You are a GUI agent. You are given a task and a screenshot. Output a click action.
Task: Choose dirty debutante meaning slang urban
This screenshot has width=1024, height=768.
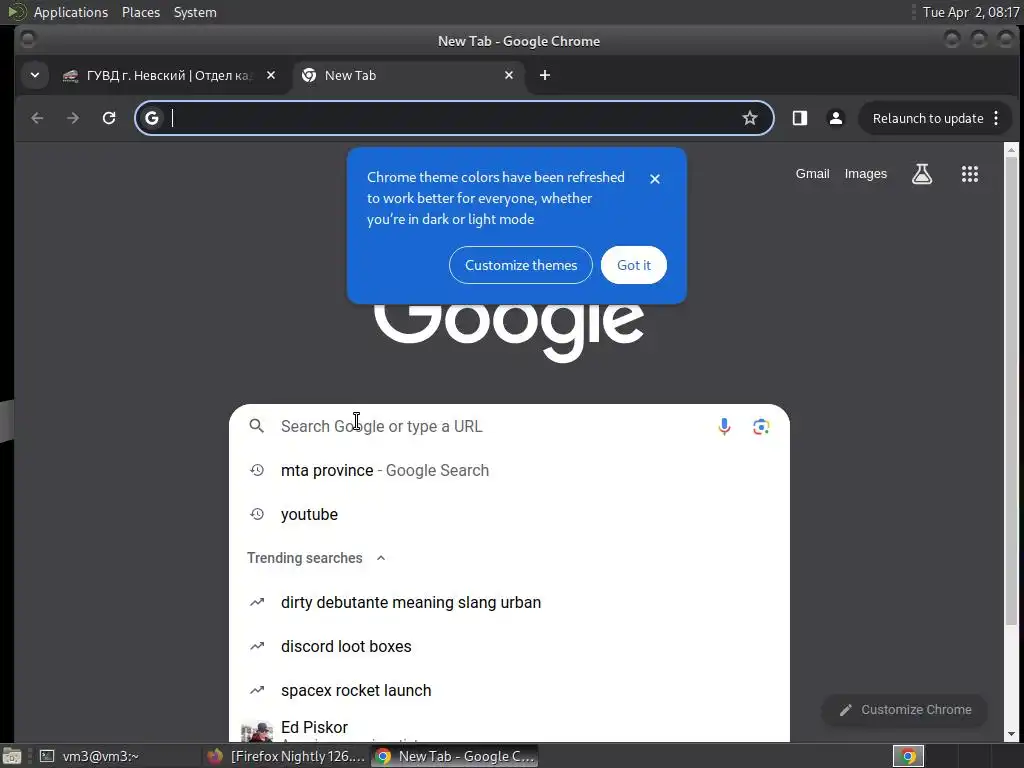click(x=509, y=602)
